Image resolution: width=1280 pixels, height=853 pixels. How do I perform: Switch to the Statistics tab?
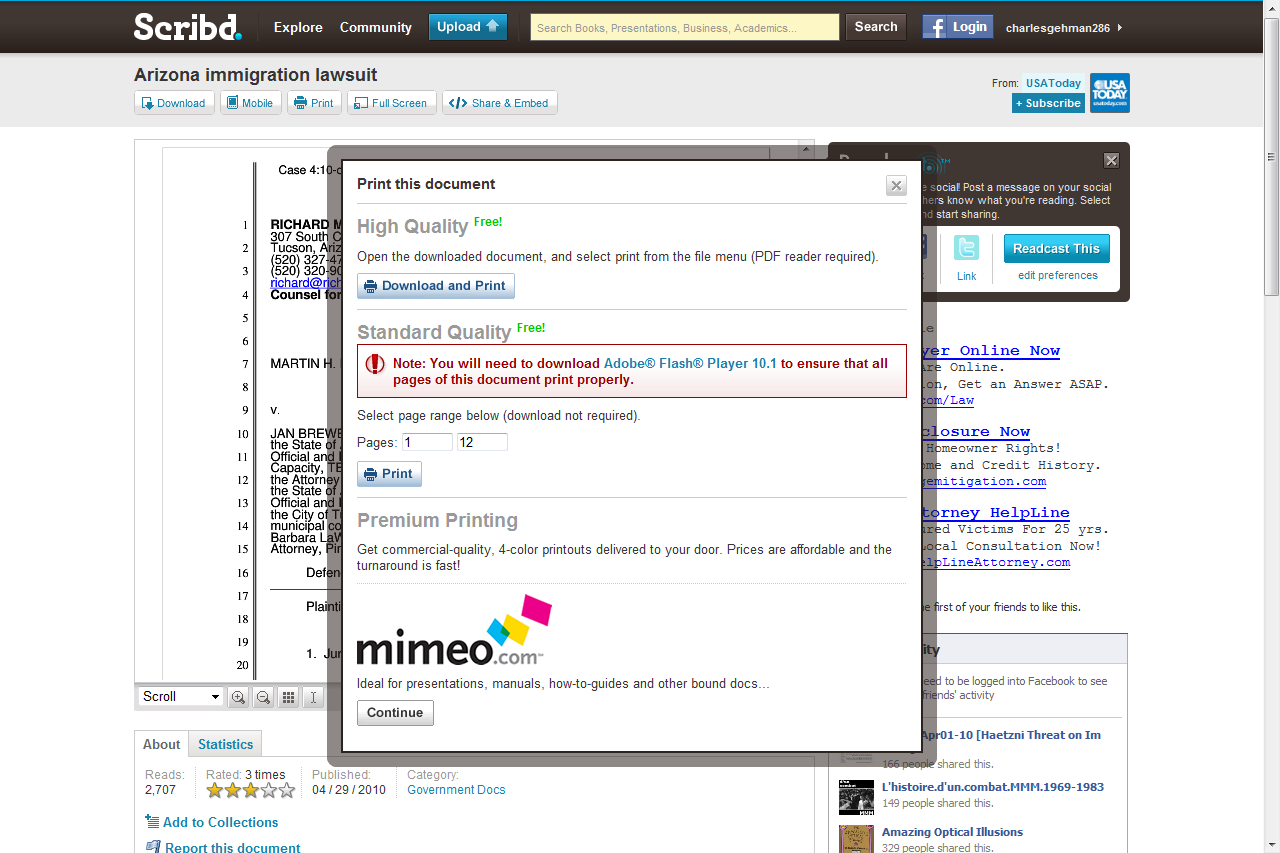225,744
